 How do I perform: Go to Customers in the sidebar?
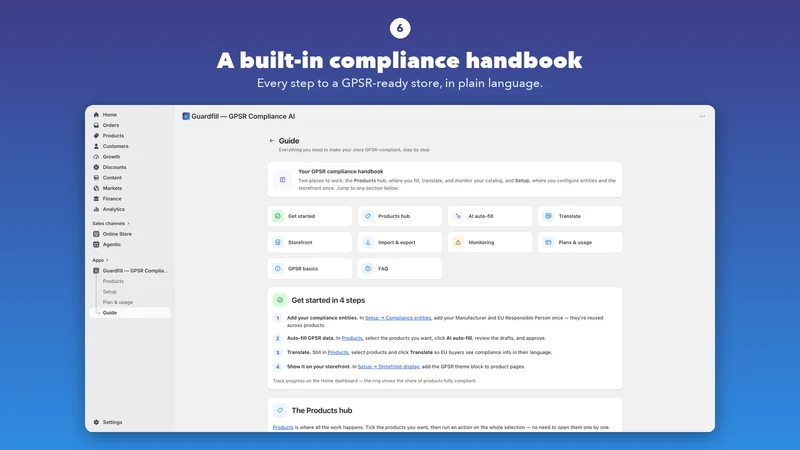[x=115, y=146]
